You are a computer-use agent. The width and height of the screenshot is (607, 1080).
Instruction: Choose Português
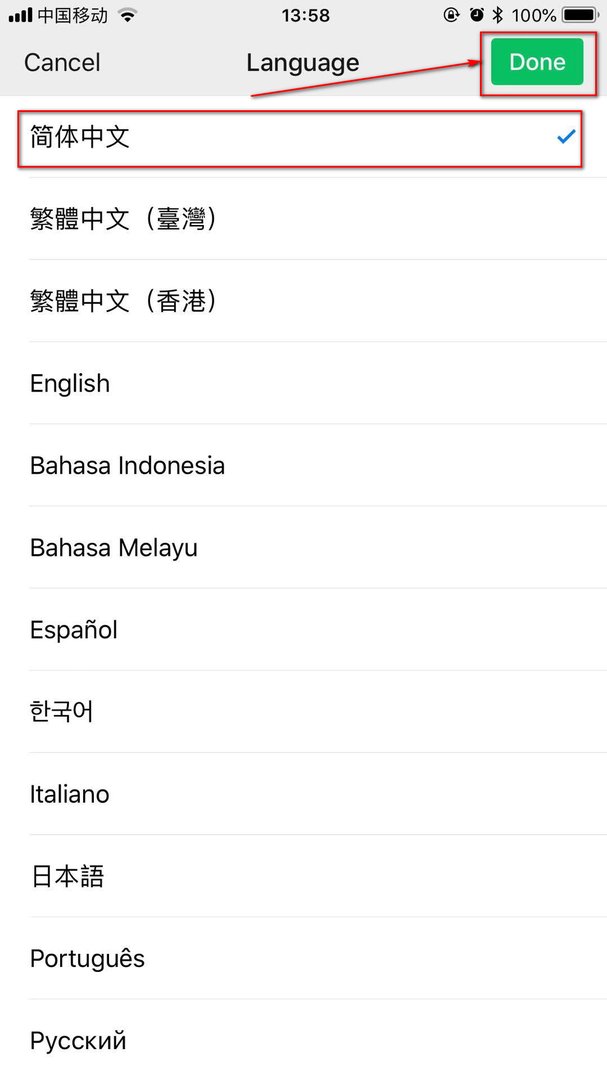coord(86,958)
